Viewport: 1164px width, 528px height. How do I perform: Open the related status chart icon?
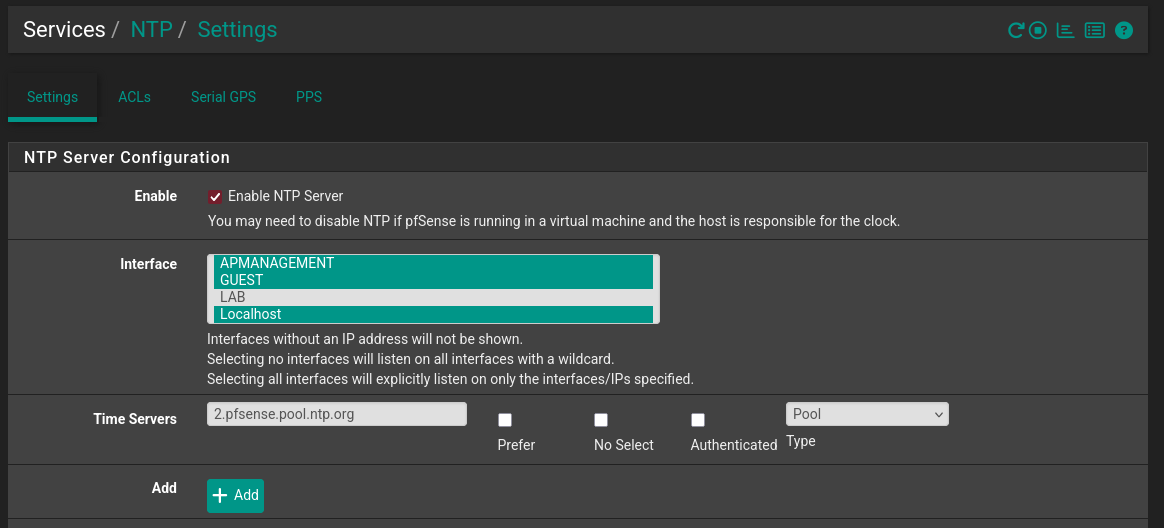[x=1065, y=30]
